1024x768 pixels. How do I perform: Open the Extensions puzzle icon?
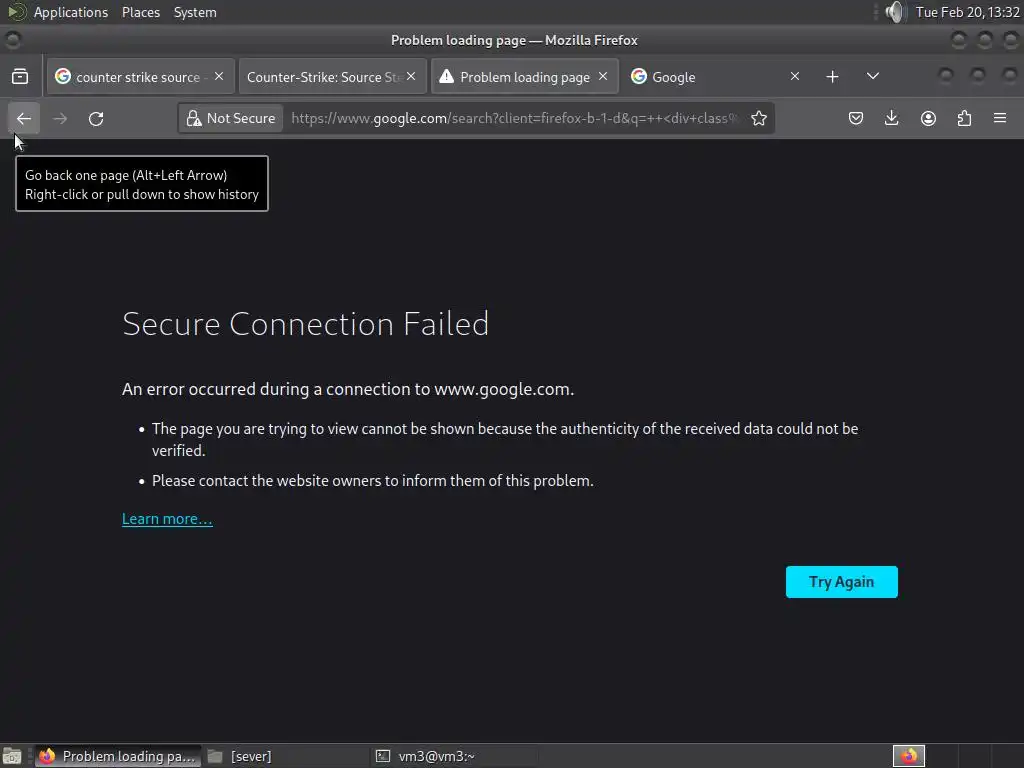click(x=964, y=118)
